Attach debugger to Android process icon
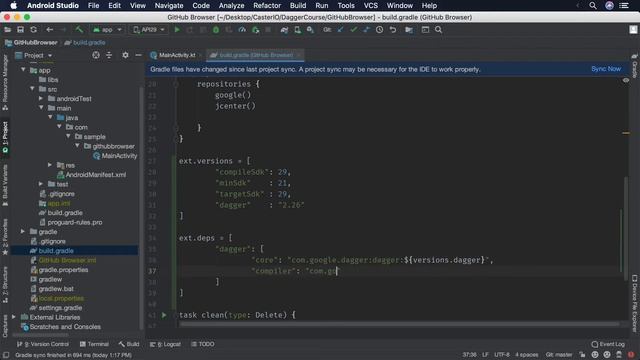 (x=255, y=30)
